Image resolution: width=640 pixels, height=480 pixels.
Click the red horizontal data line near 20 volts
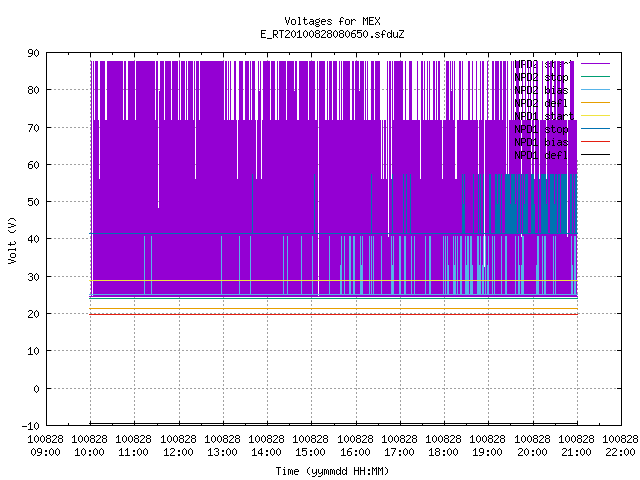[333, 314]
